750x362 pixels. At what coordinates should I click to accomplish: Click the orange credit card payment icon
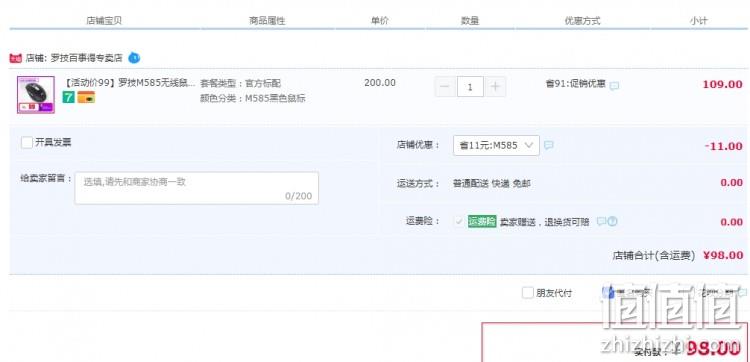click(86, 97)
